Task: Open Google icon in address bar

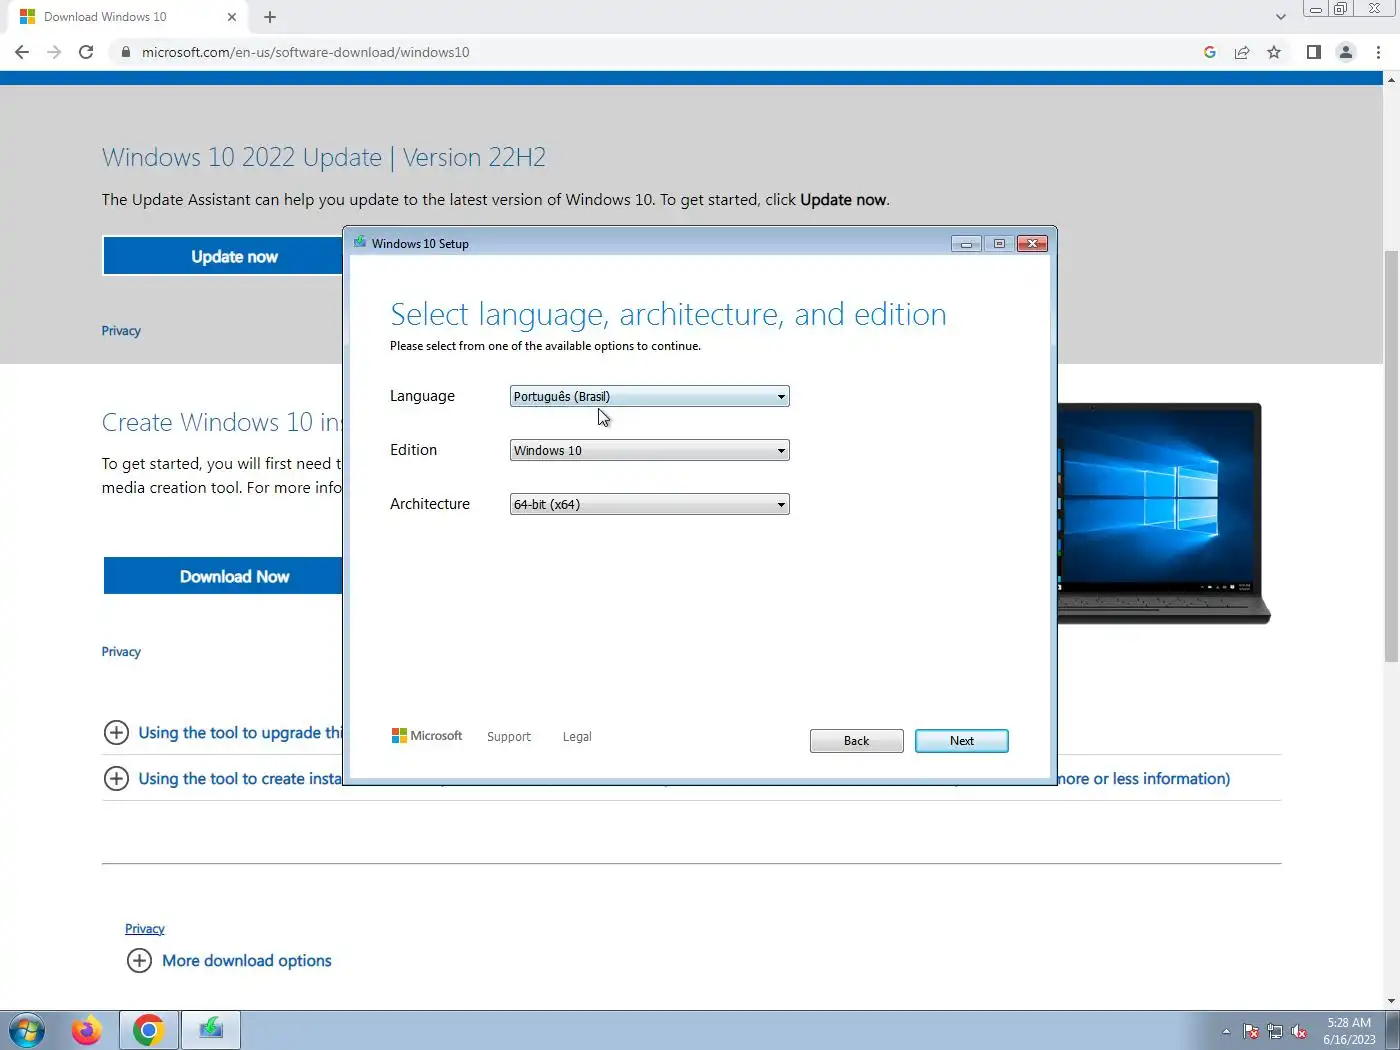Action: coord(1210,52)
